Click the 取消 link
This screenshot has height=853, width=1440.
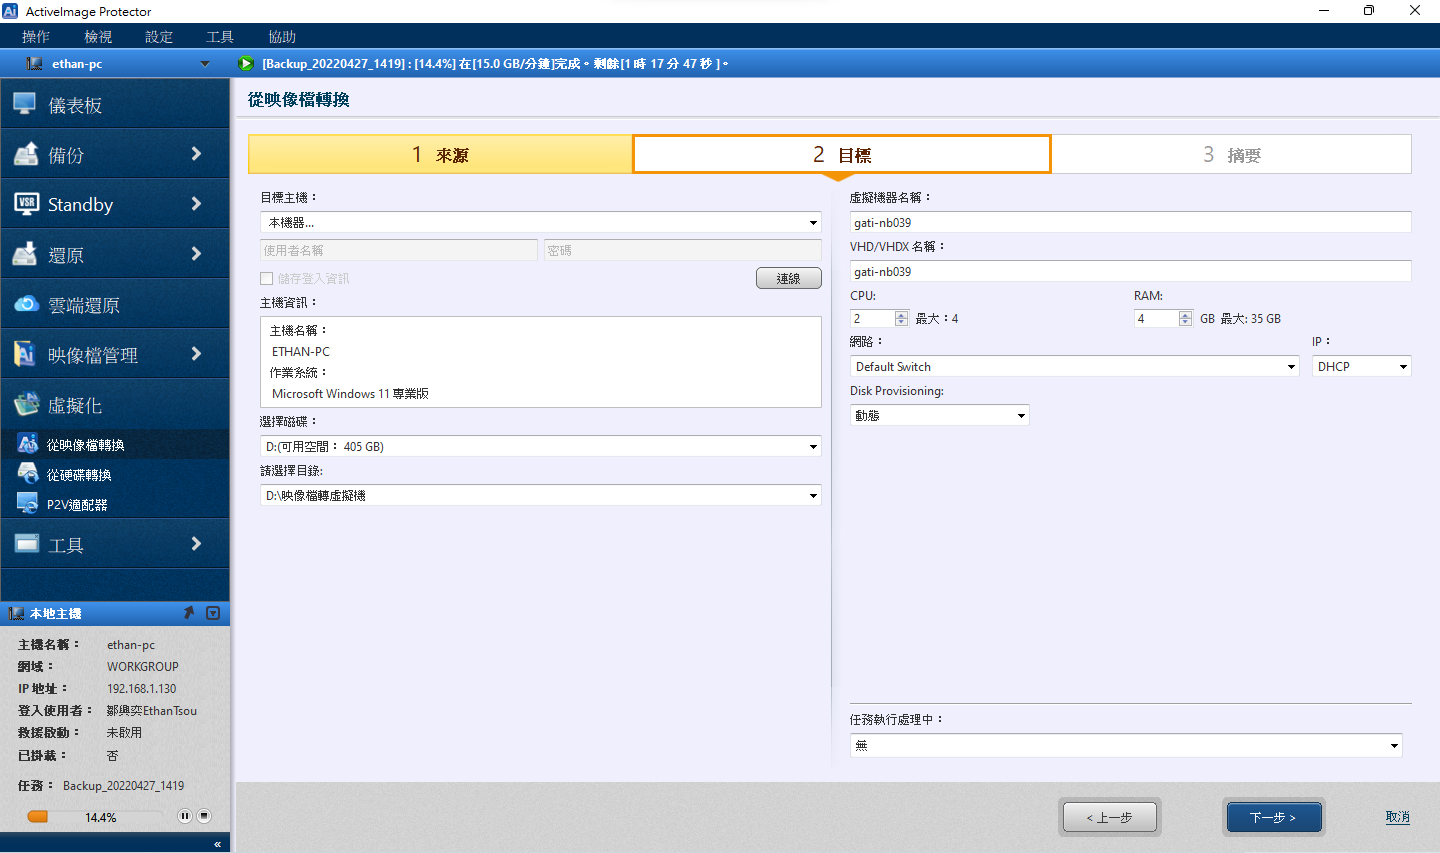pos(1397,817)
